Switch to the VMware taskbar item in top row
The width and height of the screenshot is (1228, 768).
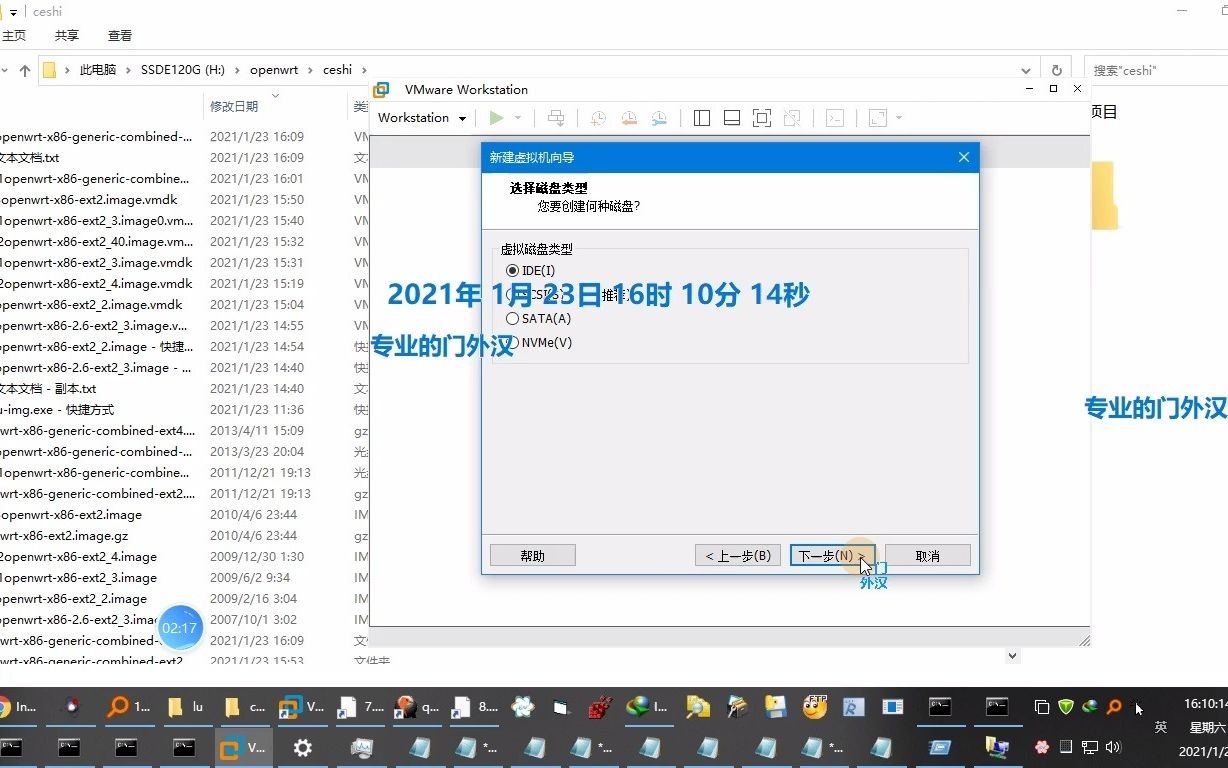coord(301,707)
